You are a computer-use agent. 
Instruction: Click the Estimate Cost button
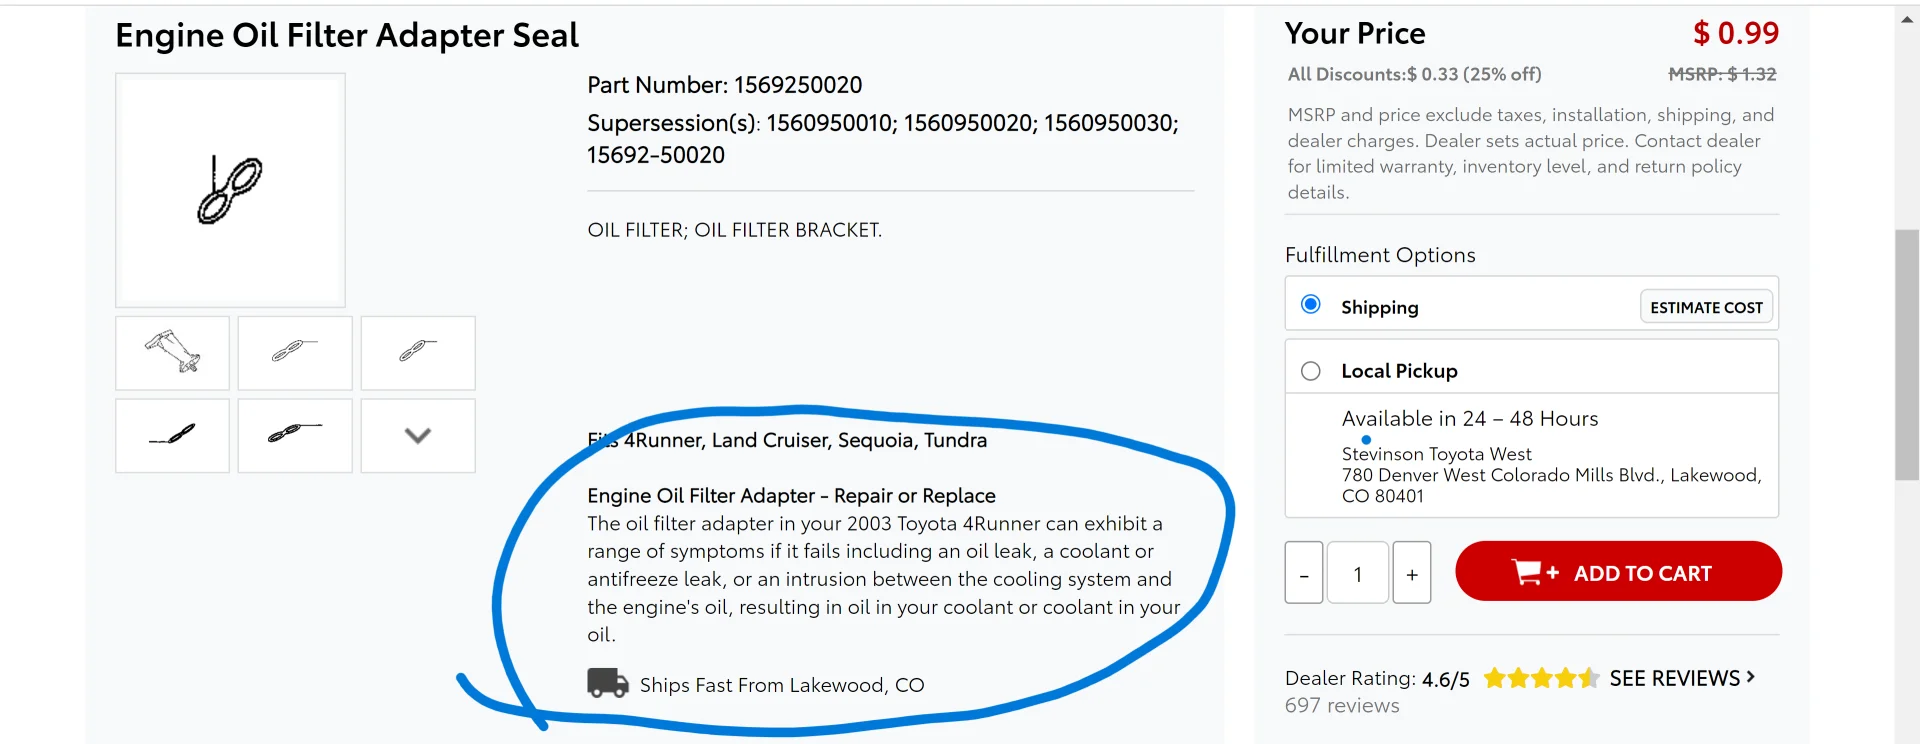1706,307
